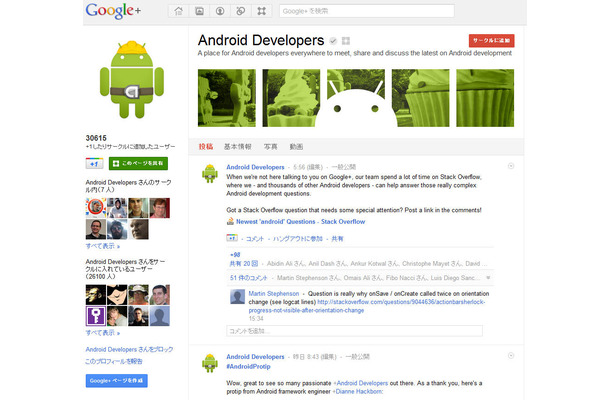Click Android Developers author name on first post

point(255,167)
